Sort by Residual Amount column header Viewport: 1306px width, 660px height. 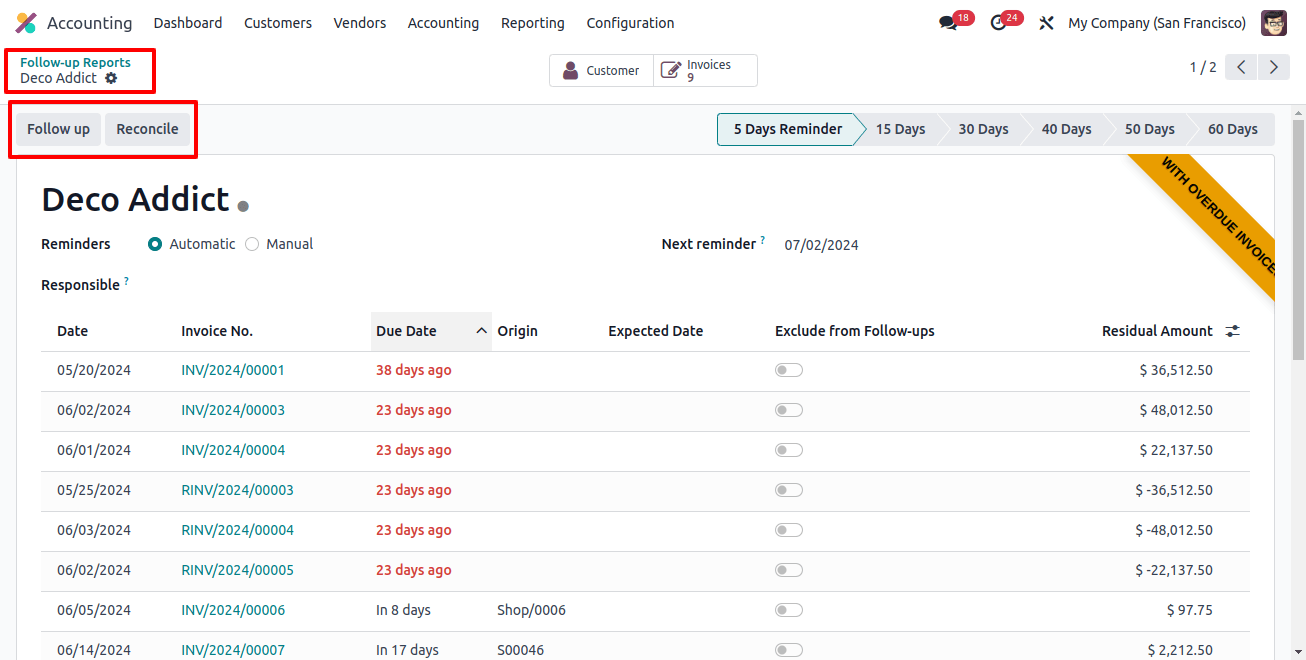click(x=1157, y=331)
